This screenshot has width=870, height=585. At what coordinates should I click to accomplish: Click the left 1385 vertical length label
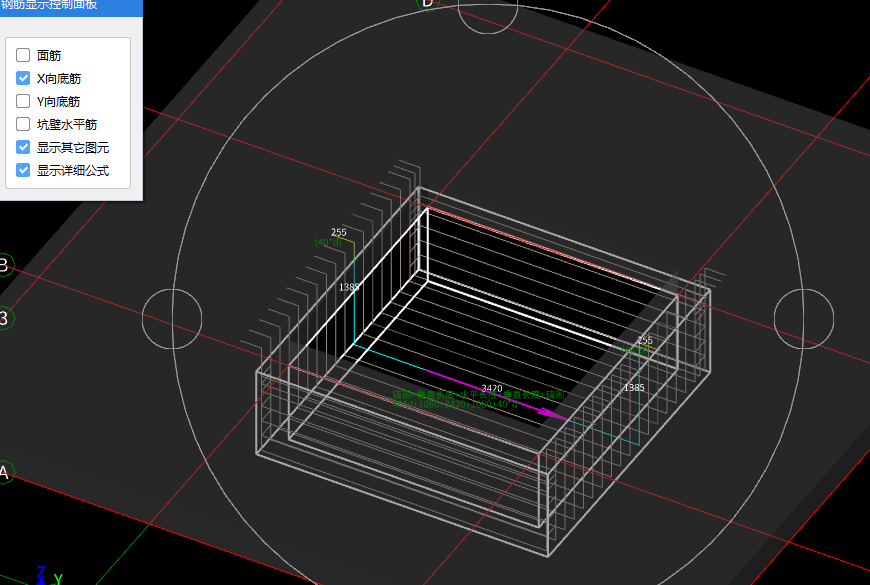(349, 287)
